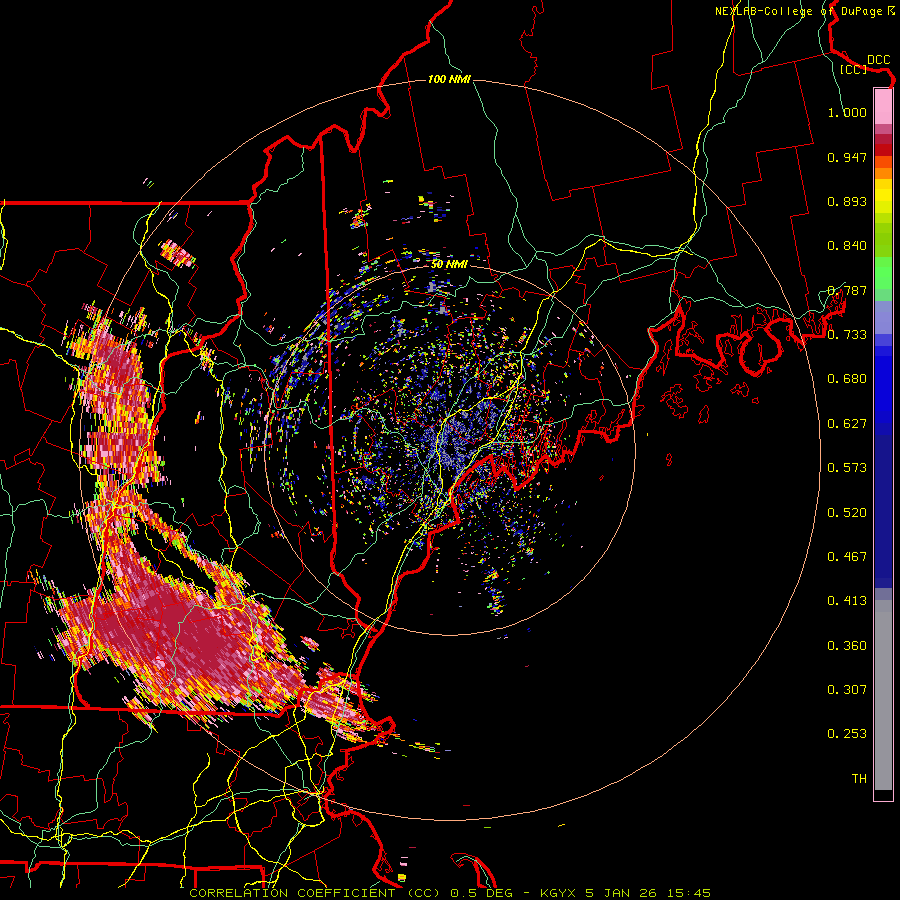Select the 0.413 scale value

847,601
